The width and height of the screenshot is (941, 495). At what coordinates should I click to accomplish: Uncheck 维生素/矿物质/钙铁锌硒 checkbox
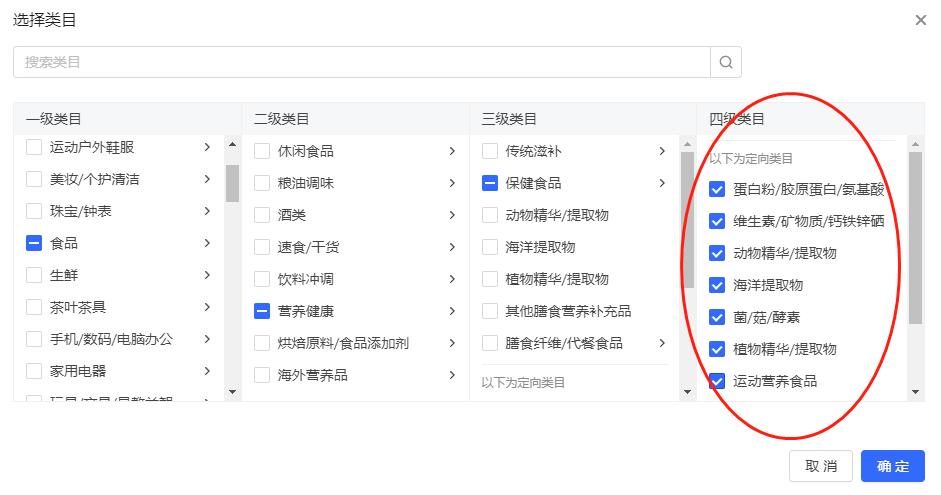pyautogui.click(x=717, y=221)
